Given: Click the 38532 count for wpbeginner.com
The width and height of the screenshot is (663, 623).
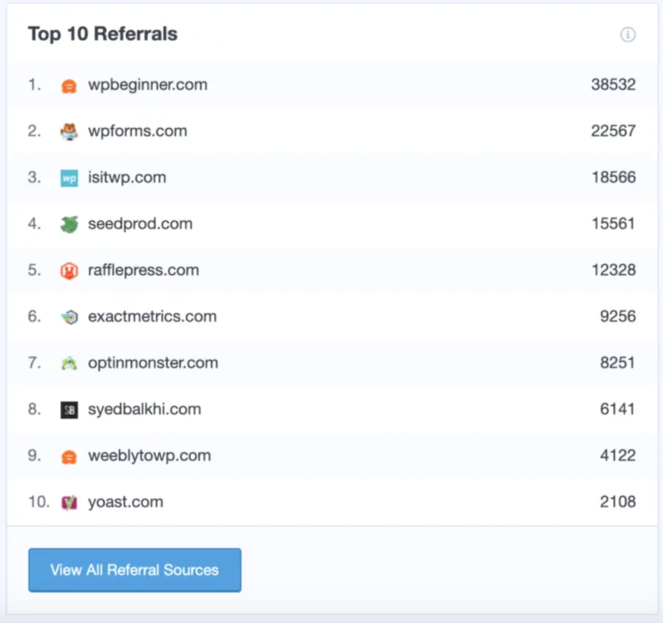Looking at the screenshot, I should [x=613, y=85].
